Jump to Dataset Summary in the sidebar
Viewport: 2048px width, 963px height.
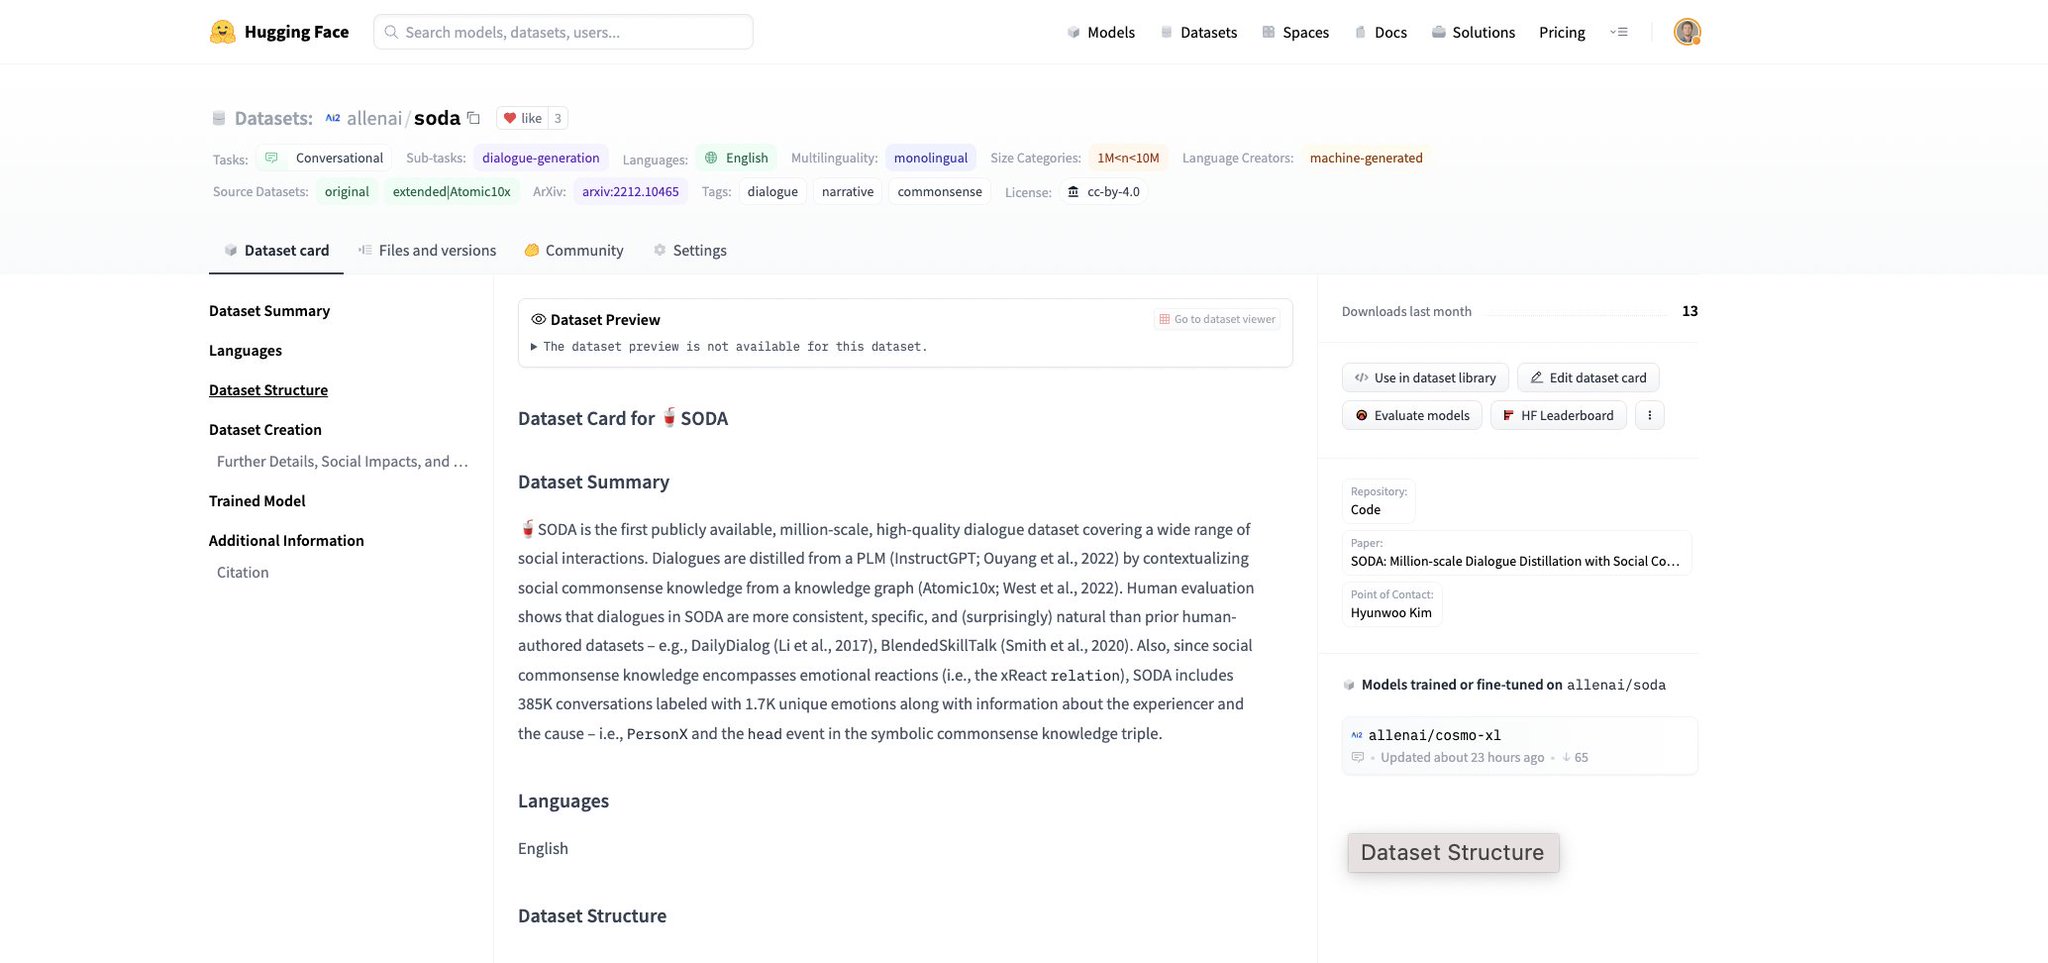click(269, 311)
